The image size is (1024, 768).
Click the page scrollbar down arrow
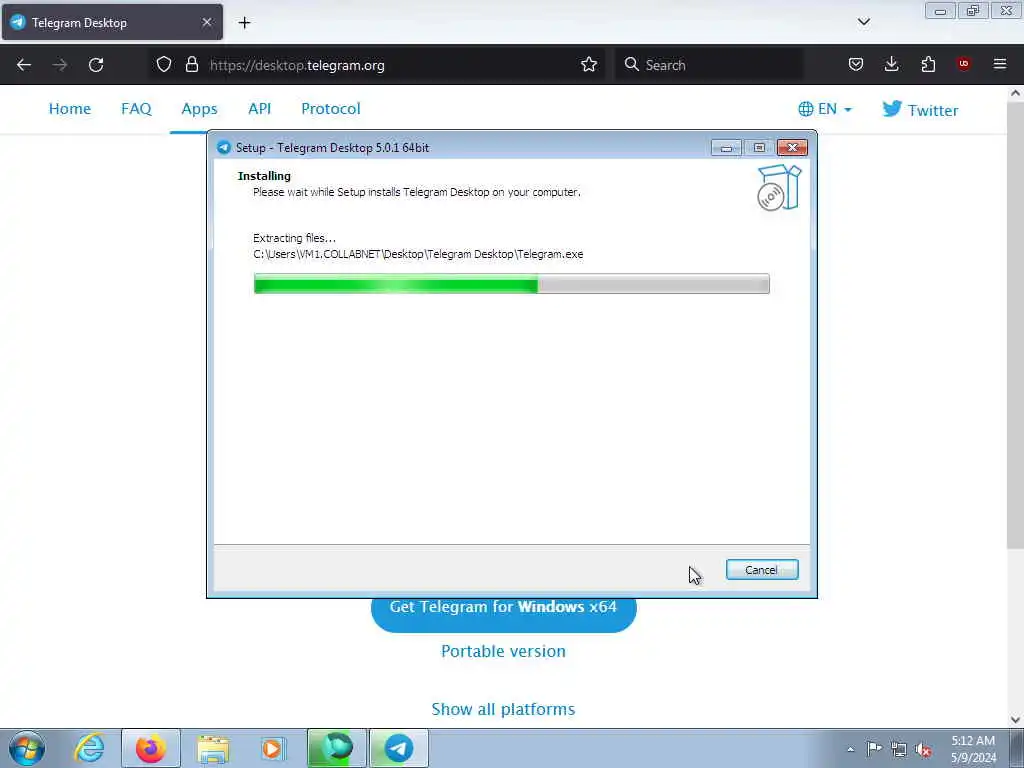(x=1015, y=720)
